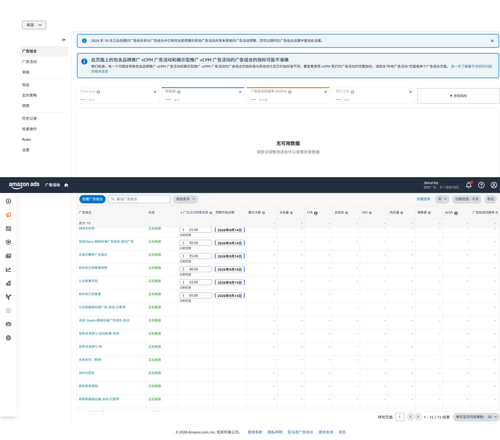Remove the Total cost metric card
Image resolution: width=500 pixels, height=440 pixels.
coord(155,92)
